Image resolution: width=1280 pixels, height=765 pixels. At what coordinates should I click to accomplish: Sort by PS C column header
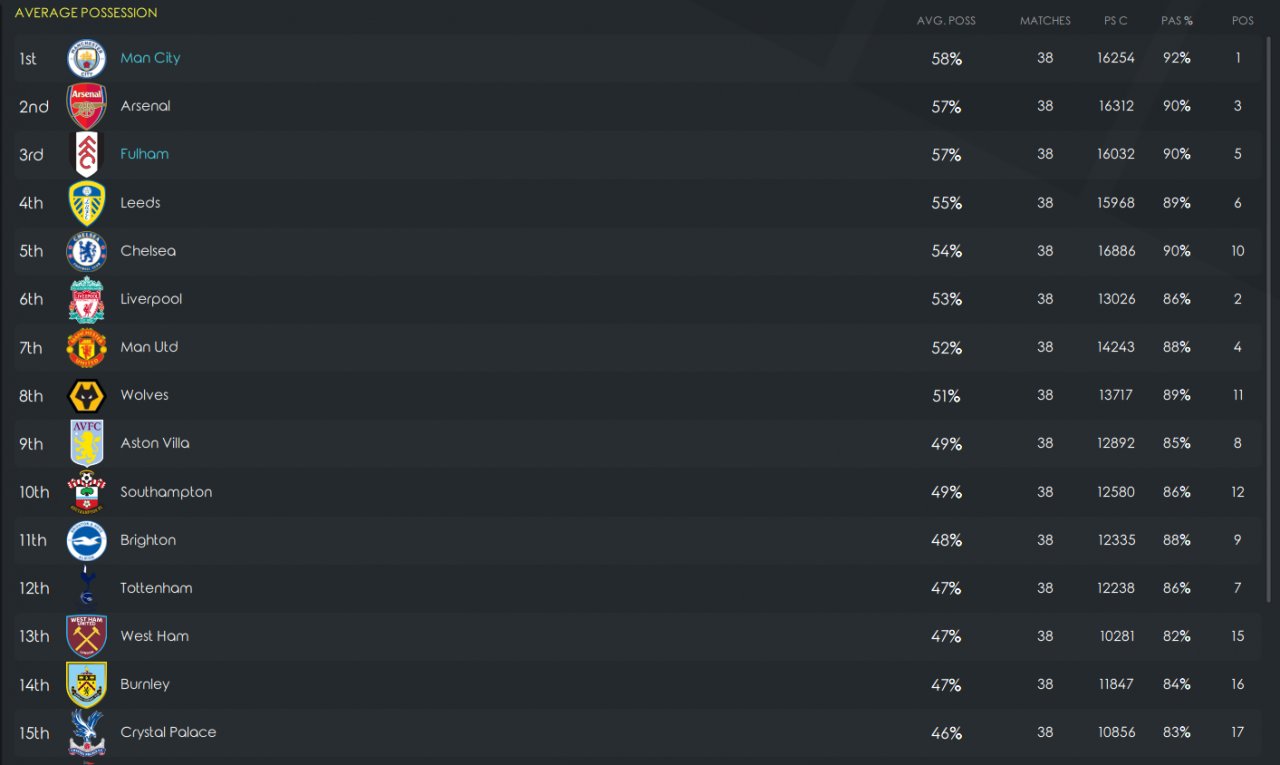click(1116, 21)
